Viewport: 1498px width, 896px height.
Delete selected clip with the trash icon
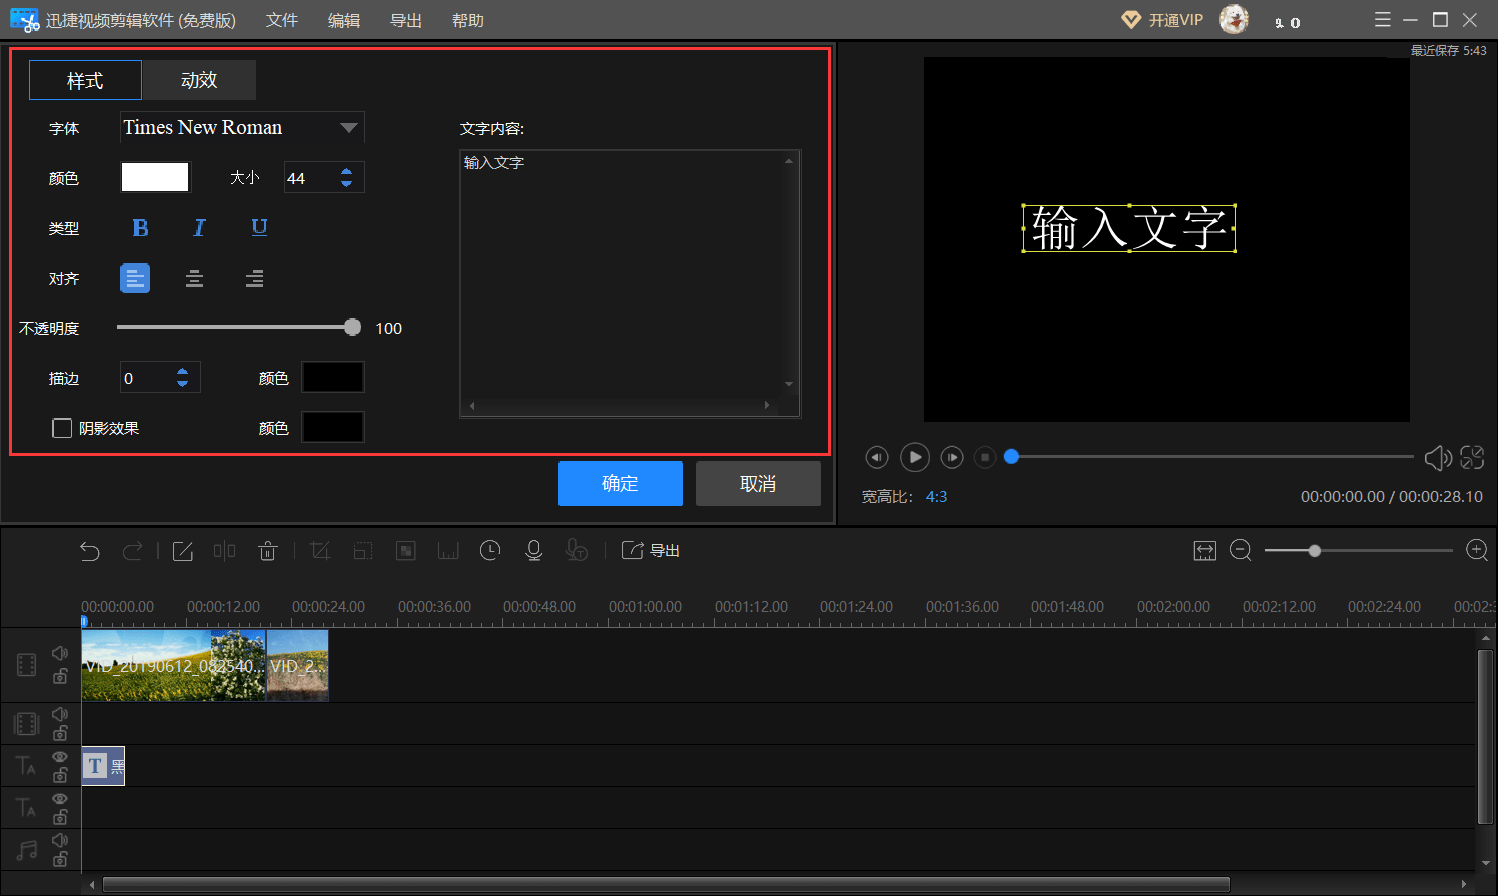pyautogui.click(x=268, y=551)
